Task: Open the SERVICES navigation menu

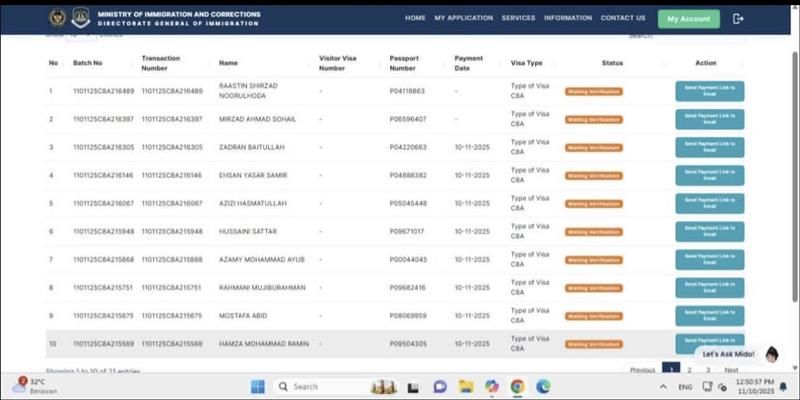Action: point(518,18)
